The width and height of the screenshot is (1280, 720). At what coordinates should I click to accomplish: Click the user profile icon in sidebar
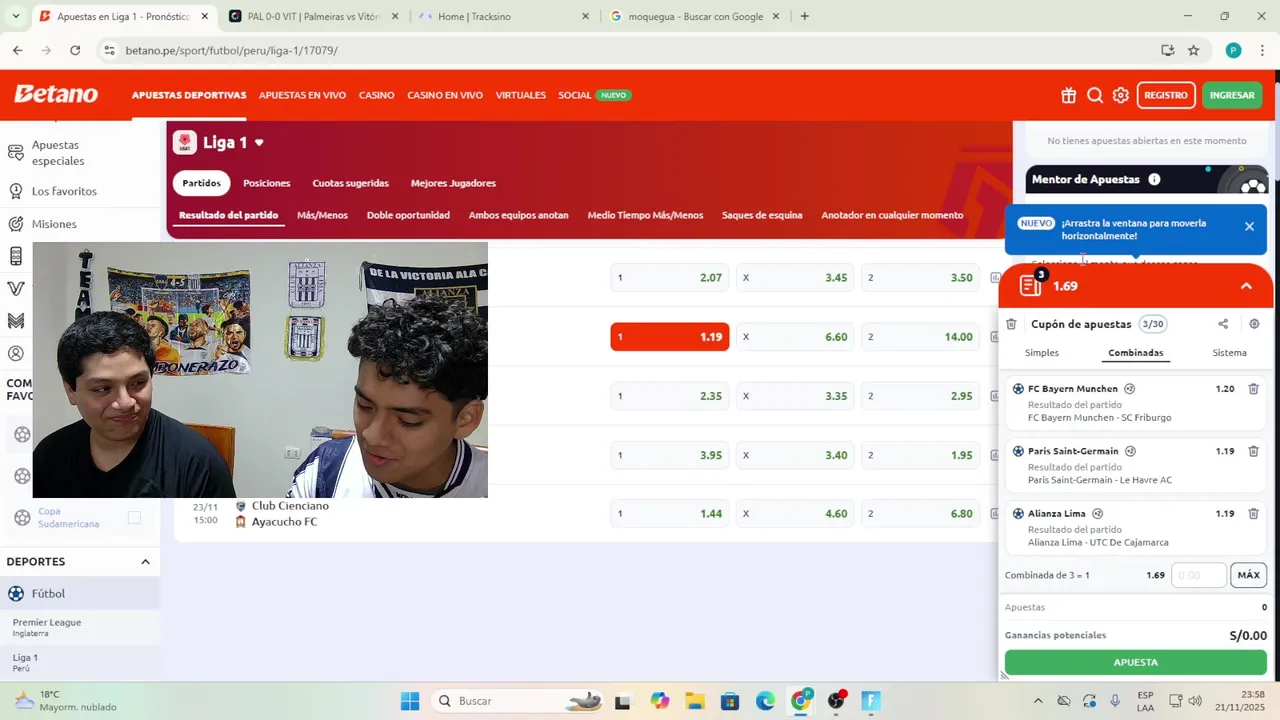coord(16,353)
